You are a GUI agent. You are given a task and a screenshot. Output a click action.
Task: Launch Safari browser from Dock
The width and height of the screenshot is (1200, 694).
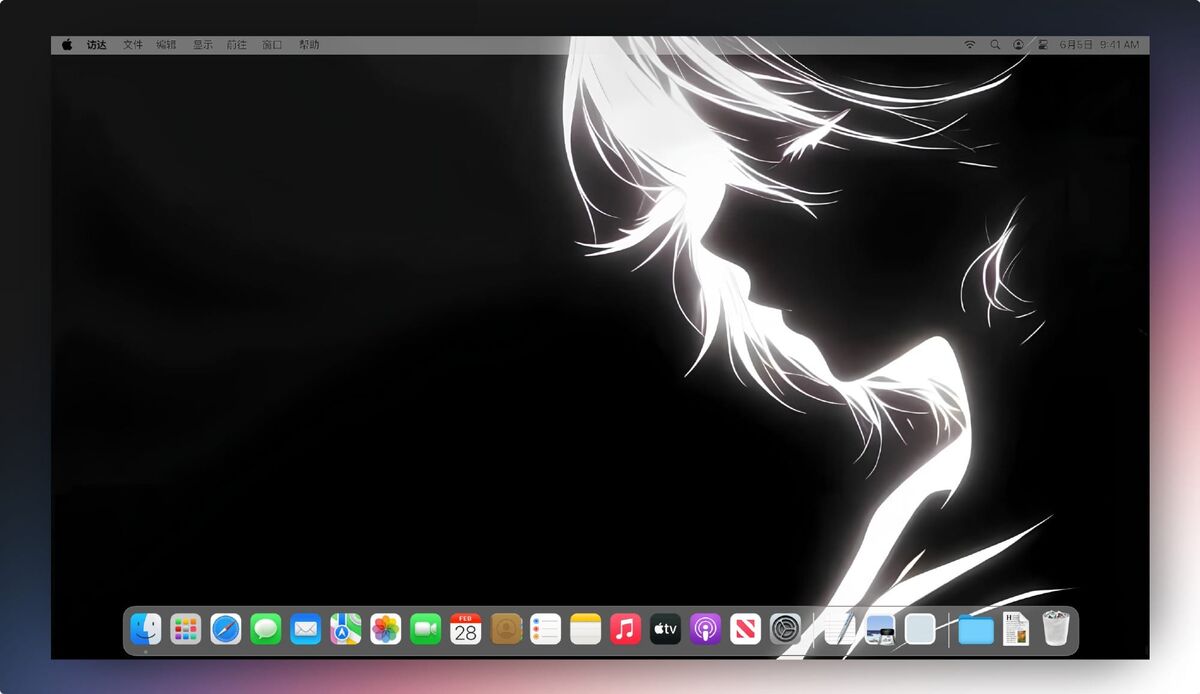[226, 629]
